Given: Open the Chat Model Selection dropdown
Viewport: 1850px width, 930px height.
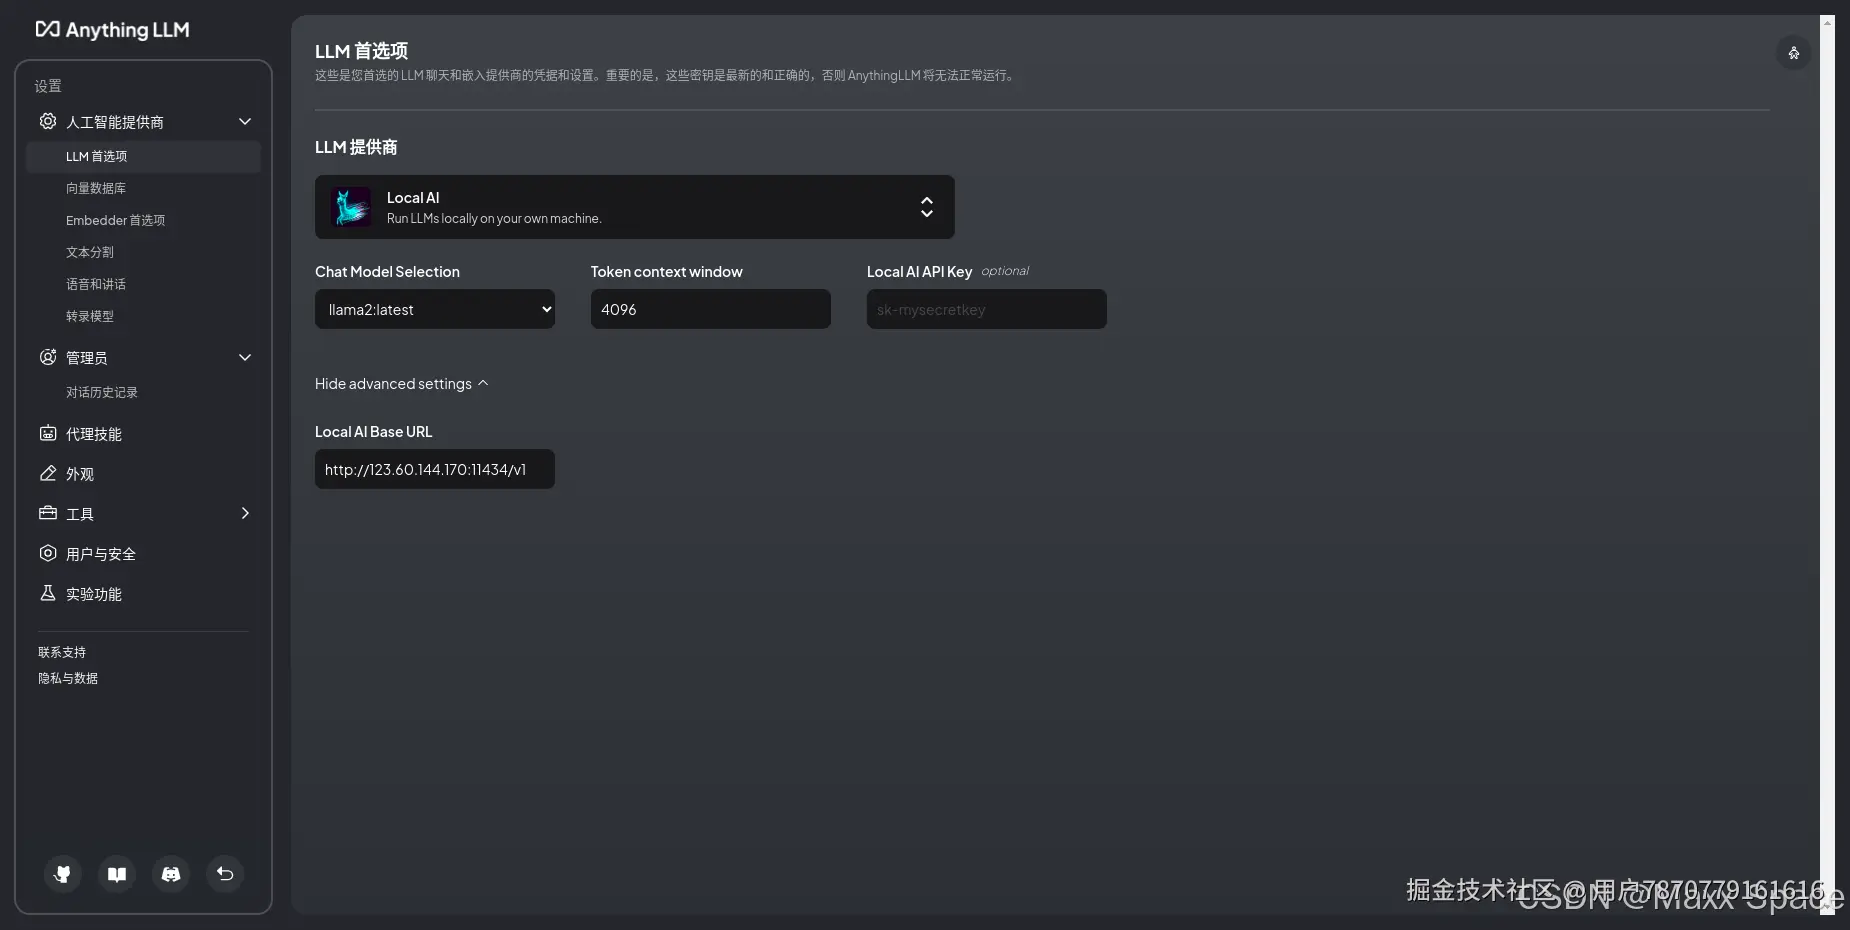Looking at the screenshot, I should click(435, 309).
